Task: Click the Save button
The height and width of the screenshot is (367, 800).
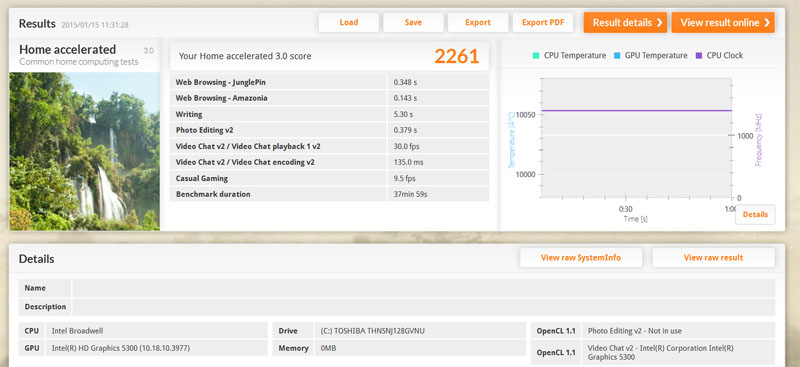Action: point(413,22)
